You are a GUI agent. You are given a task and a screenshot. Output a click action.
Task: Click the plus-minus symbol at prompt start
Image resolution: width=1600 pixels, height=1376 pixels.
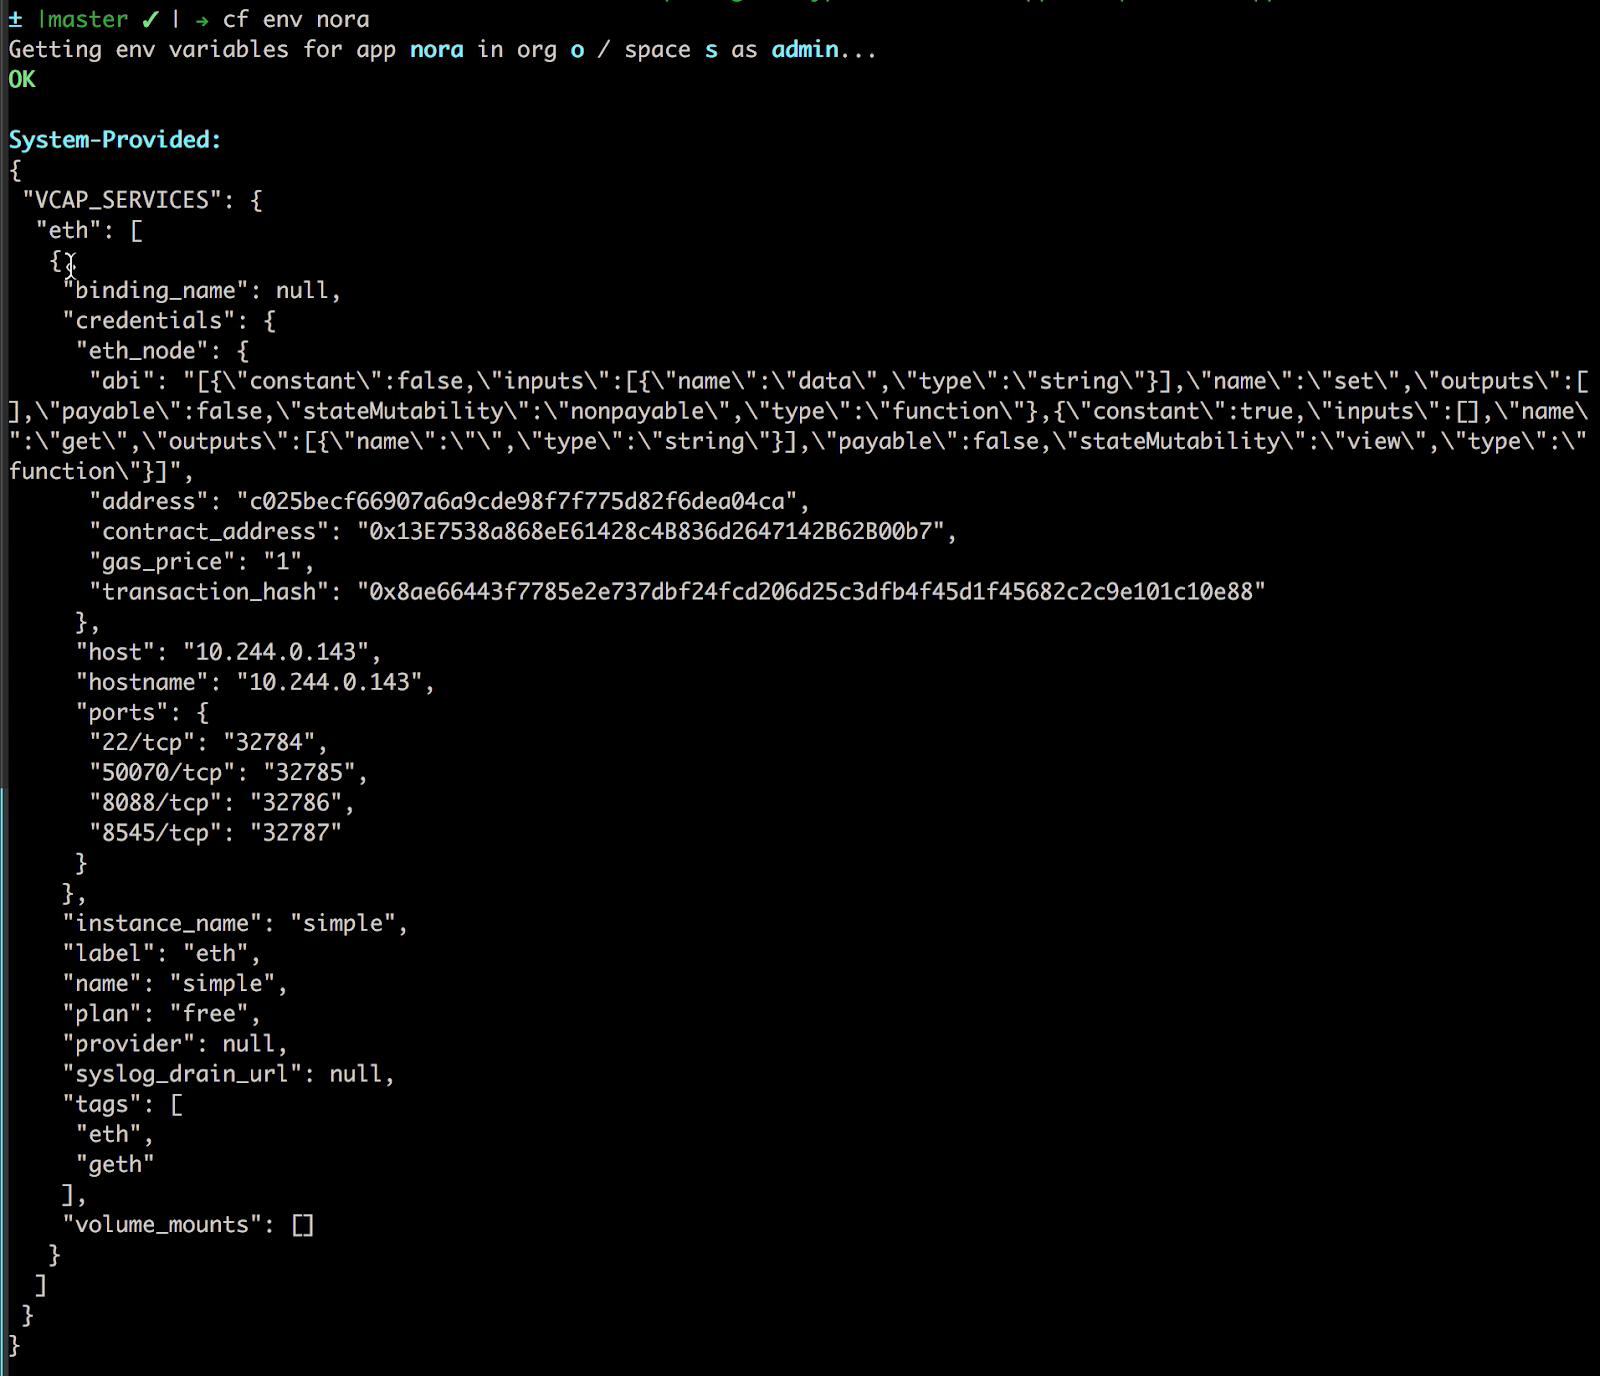15,19
